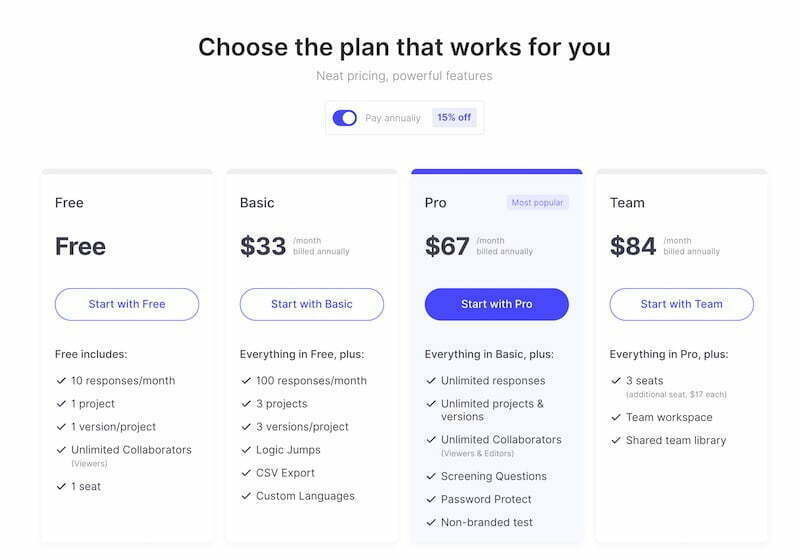Click Start with Team button
800x560 pixels.
pyautogui.click(x=682, y=304)
